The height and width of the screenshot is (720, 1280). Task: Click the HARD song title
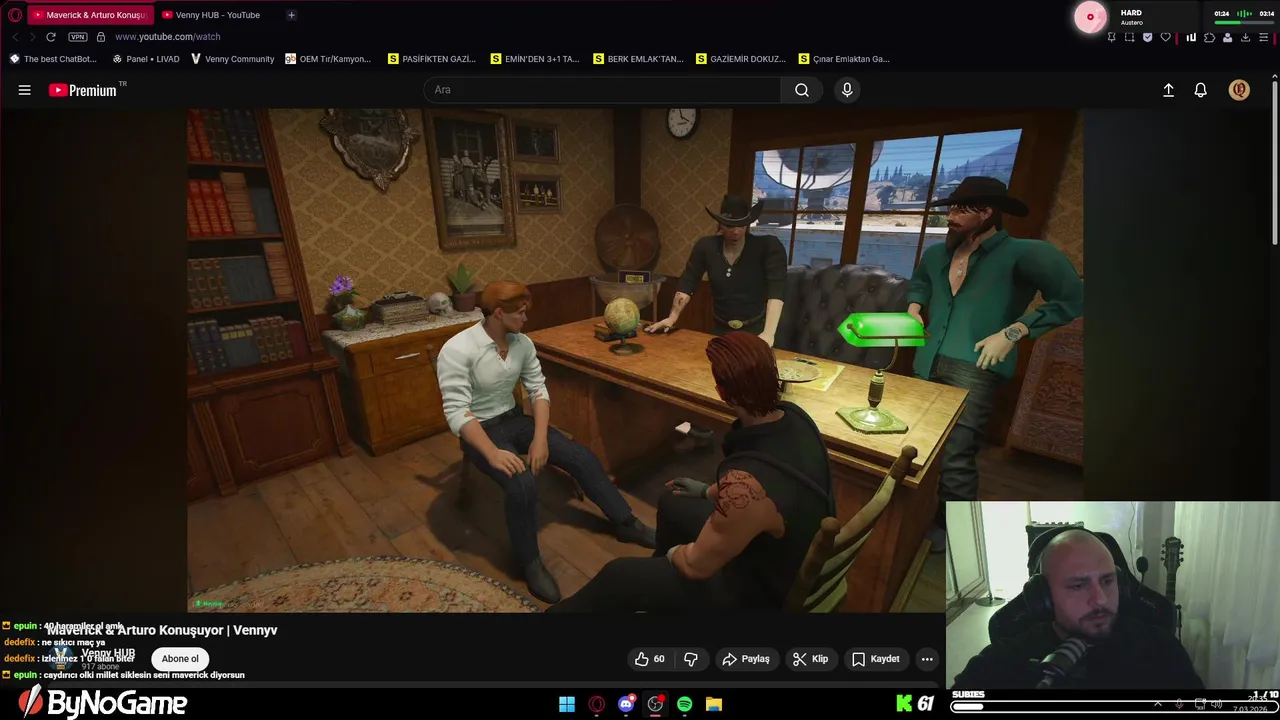pos(1131,13)
